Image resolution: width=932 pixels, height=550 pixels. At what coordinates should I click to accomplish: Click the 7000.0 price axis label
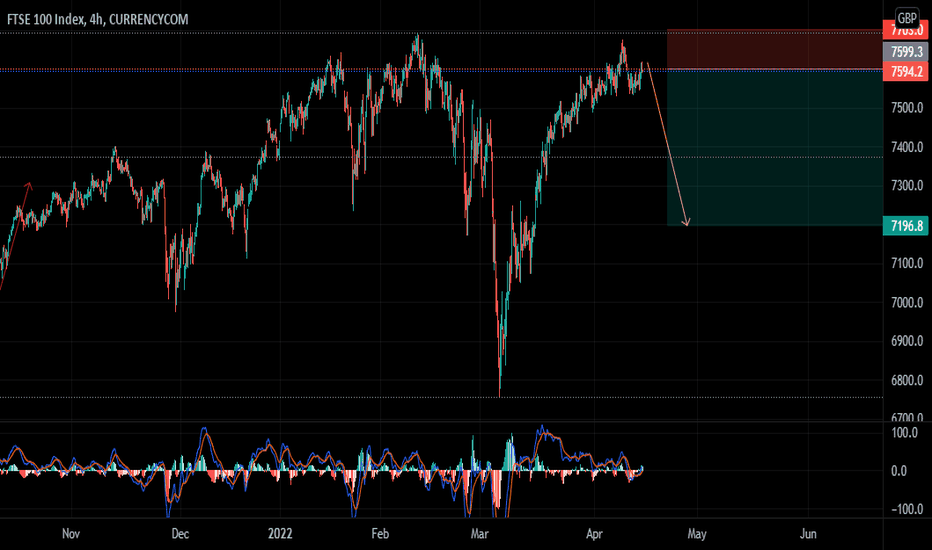click(907, 303)
